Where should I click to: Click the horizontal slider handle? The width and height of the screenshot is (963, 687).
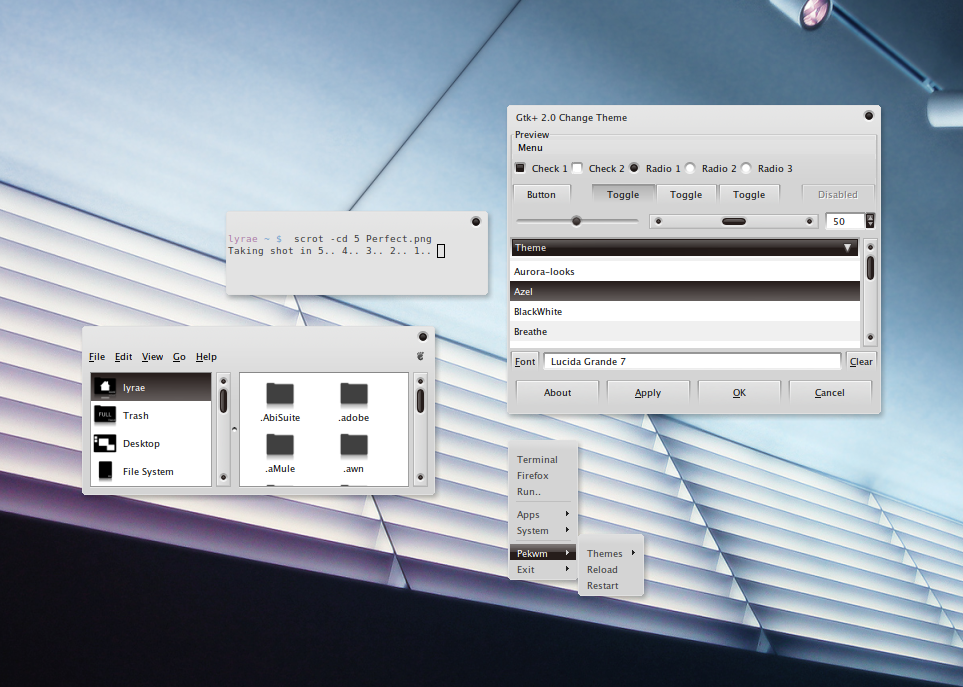click(x=576, y=221)
